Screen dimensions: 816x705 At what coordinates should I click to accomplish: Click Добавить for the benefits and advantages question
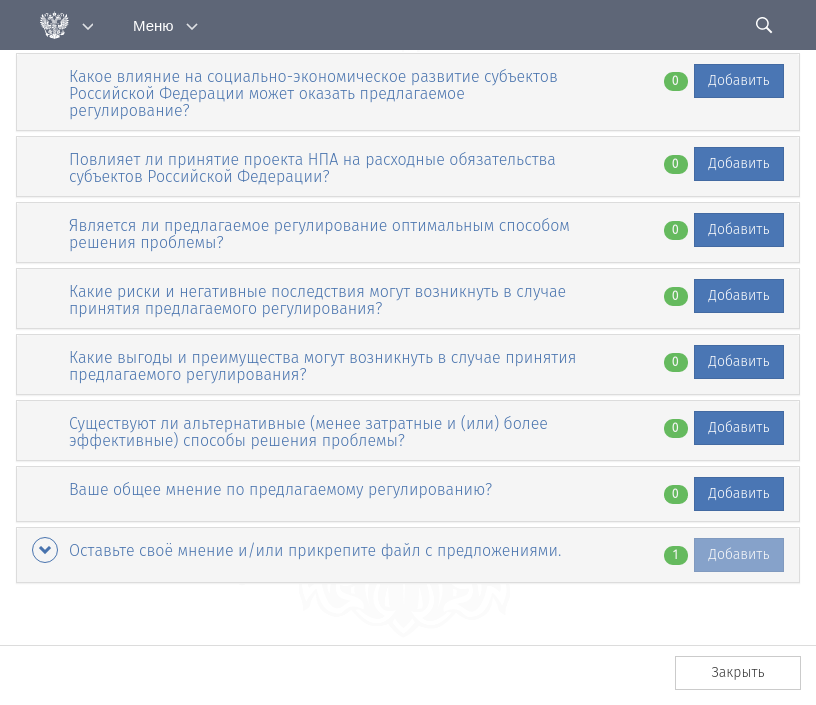(739, 361)
